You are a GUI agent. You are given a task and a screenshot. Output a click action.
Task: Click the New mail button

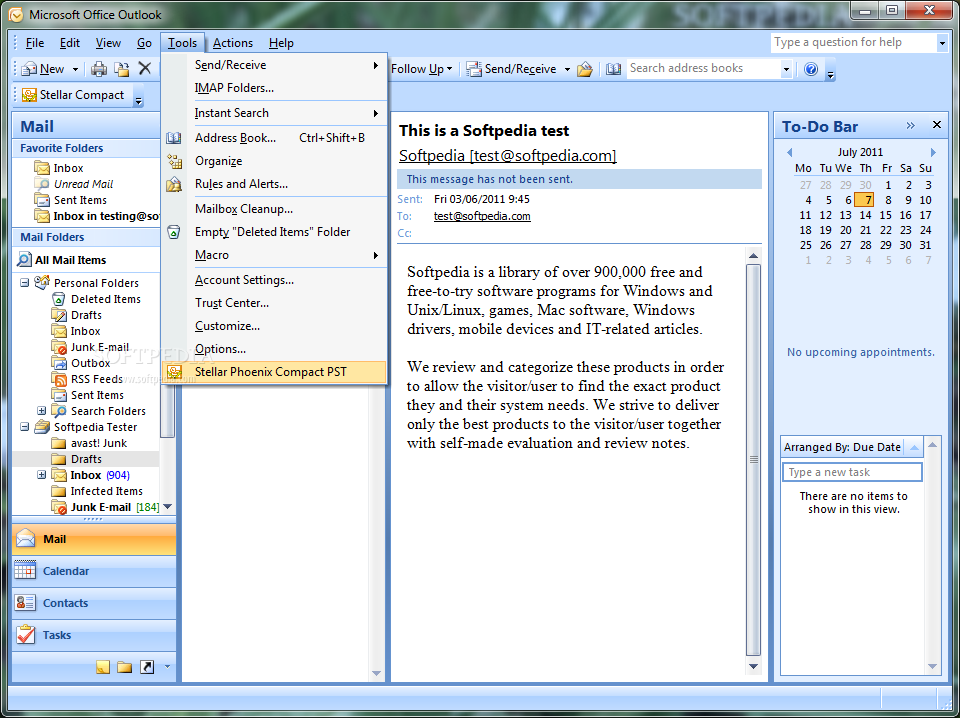coord(44,69)
